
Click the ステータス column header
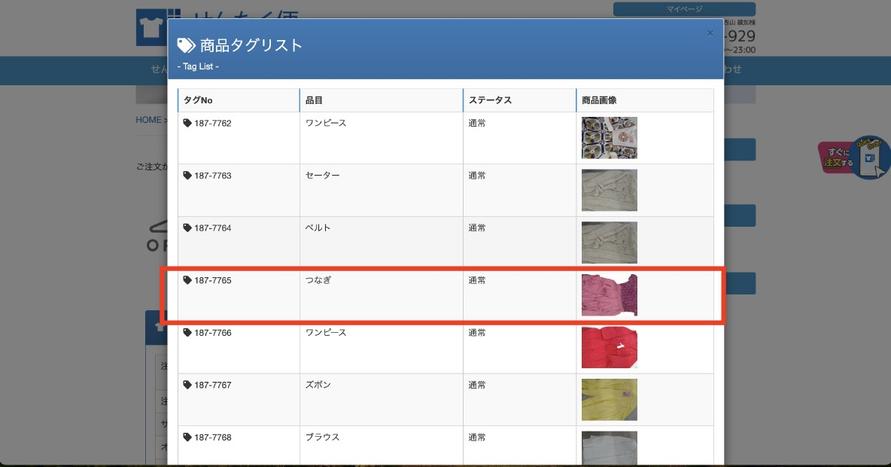(x=490, y=100)
